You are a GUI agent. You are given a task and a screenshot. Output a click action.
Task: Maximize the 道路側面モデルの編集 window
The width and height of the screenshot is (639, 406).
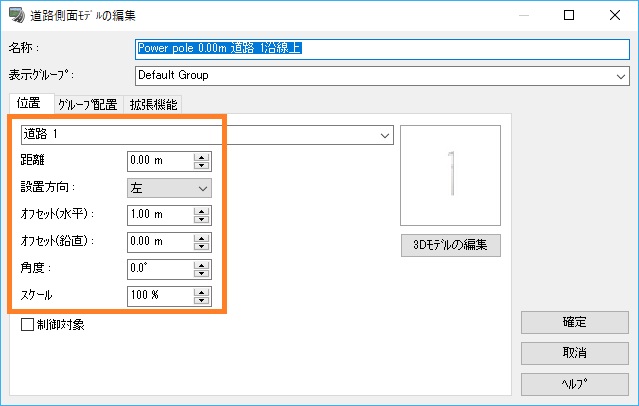pyautogui.click(x=569, y=15)
